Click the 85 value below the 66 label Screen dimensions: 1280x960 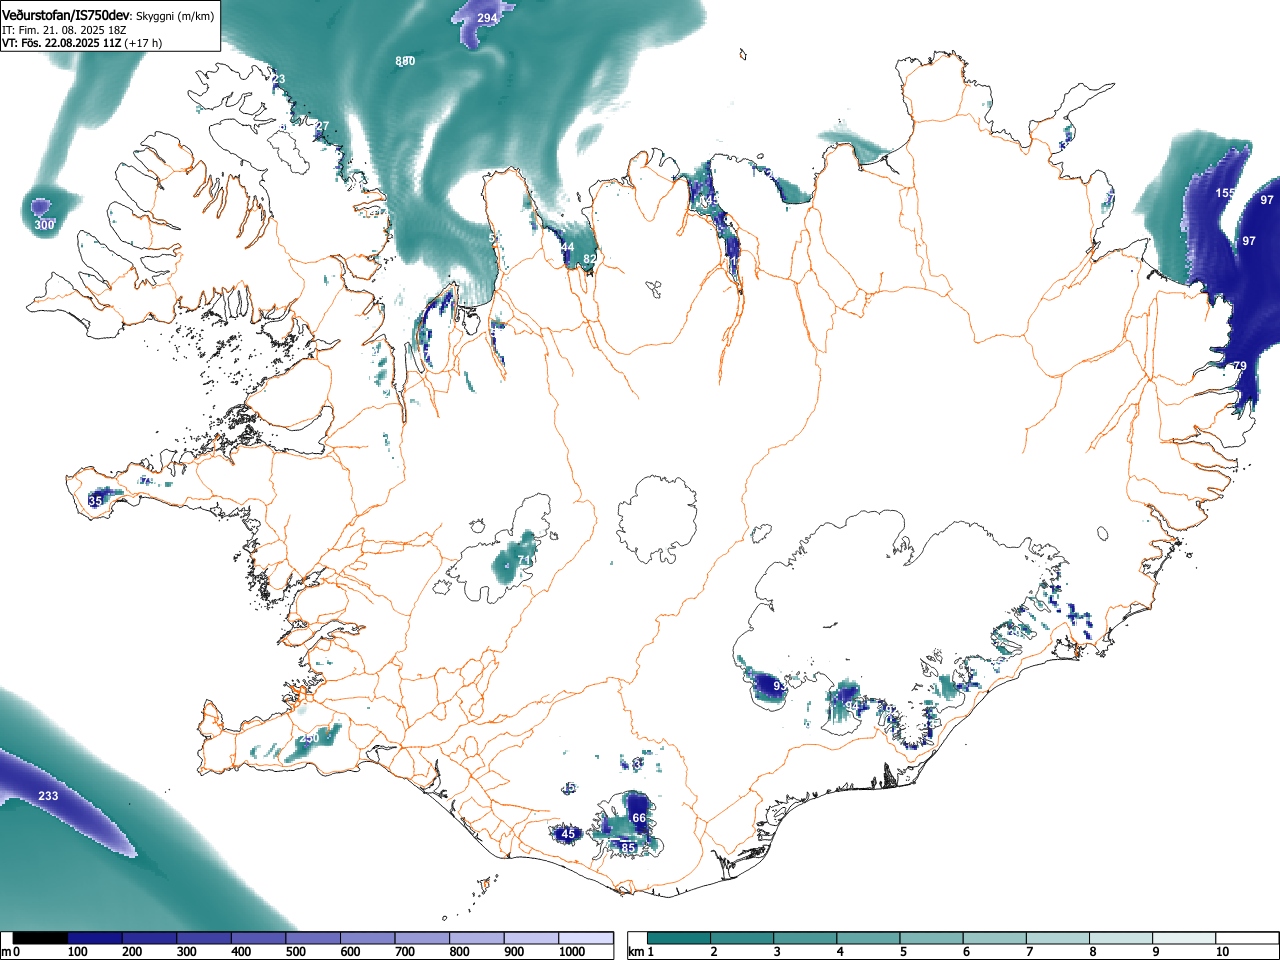[628, 848]
